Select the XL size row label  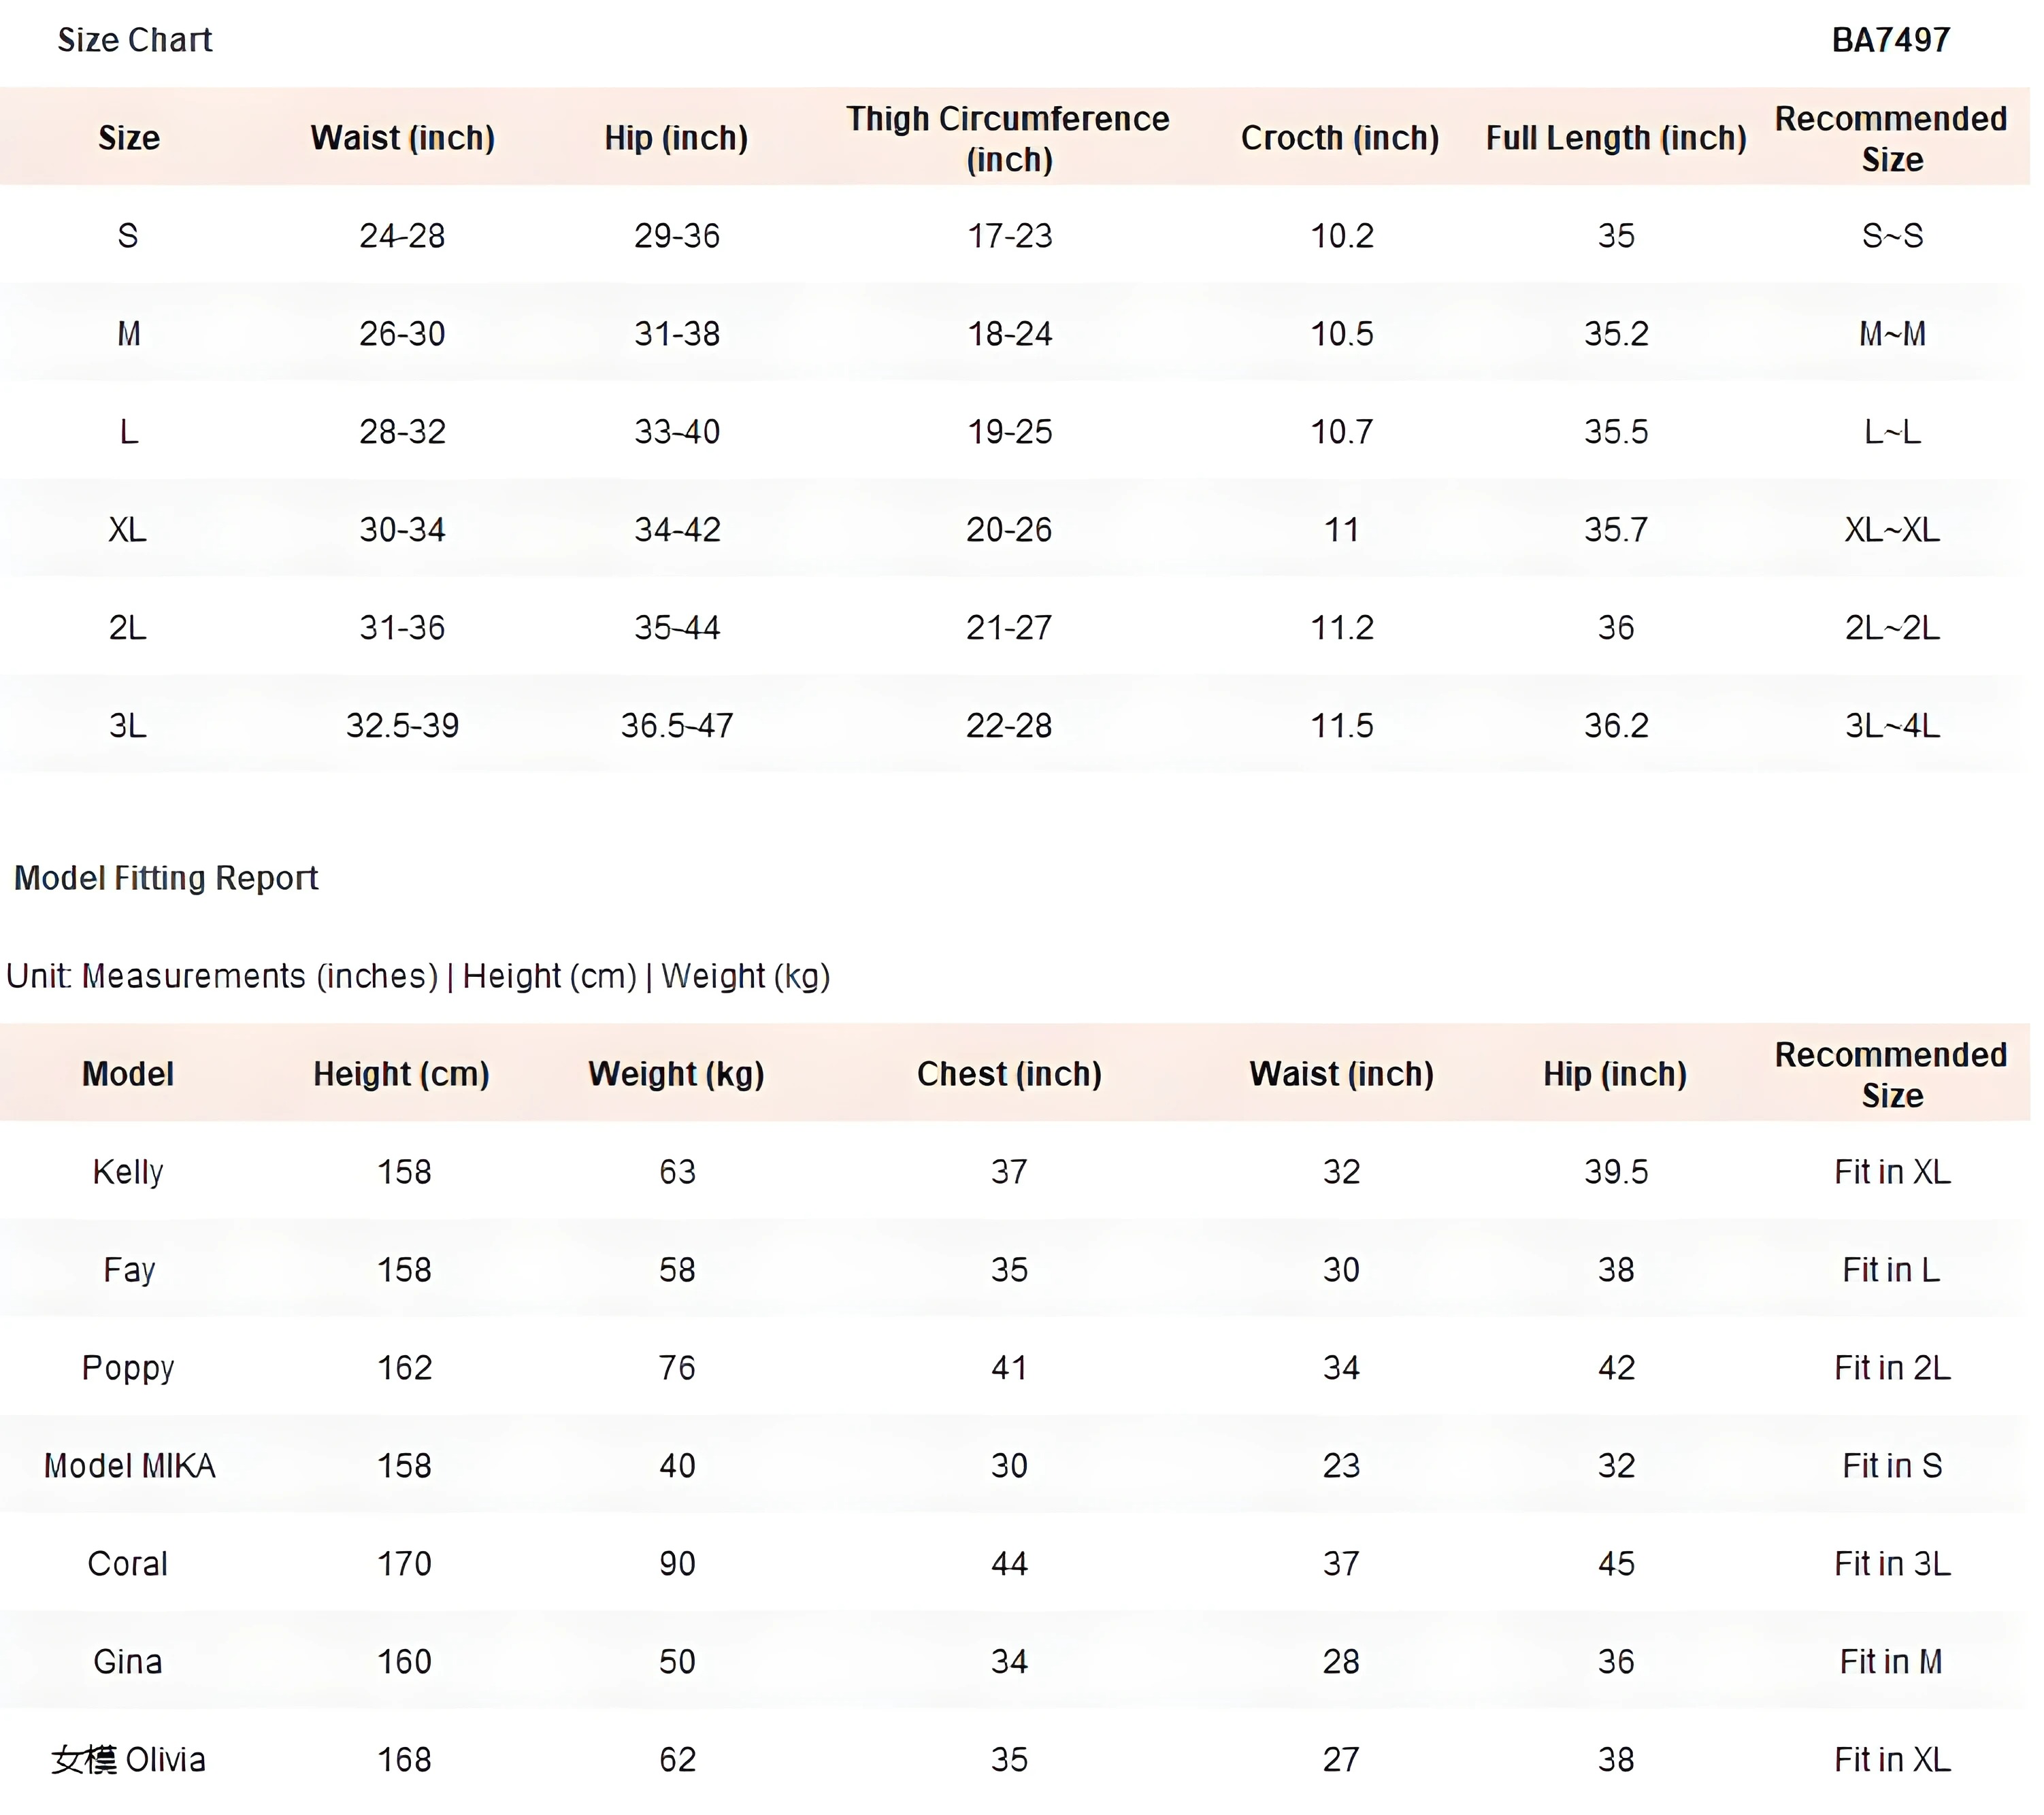click(x=128, y=530)
